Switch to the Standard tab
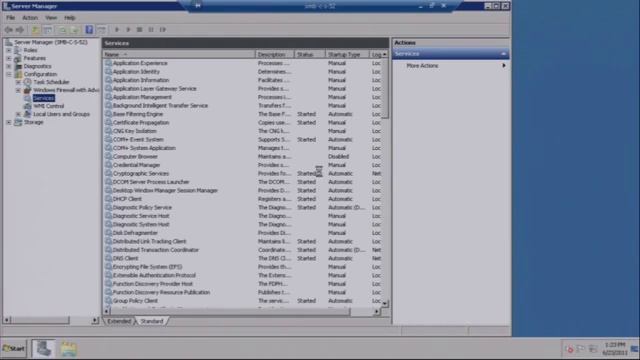The height and width of the screenshot is (360, 640). [x=151, y=322]
